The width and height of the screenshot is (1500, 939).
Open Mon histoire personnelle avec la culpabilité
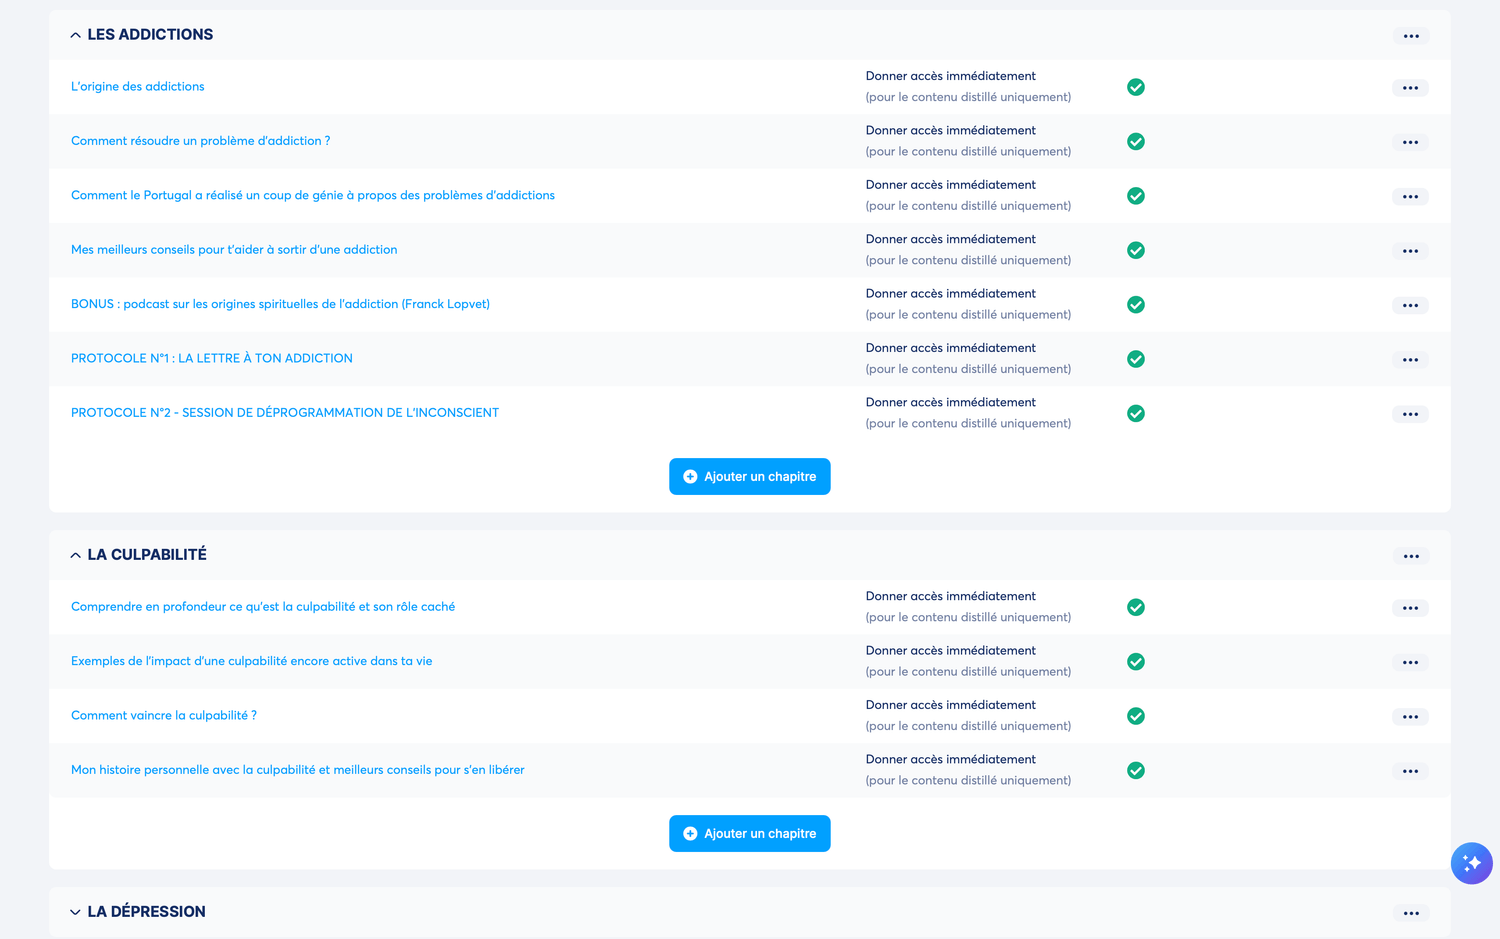coord(298,770)
